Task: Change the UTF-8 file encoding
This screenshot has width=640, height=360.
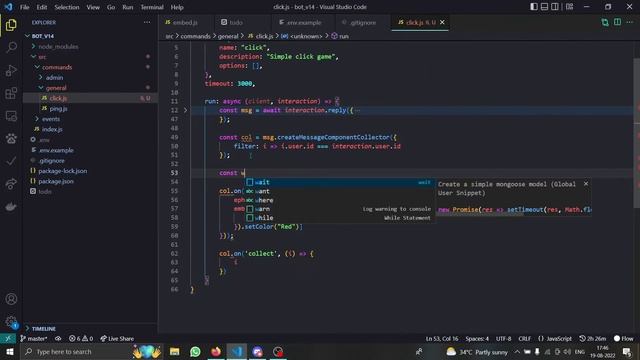Action: (x=503, y=338)
